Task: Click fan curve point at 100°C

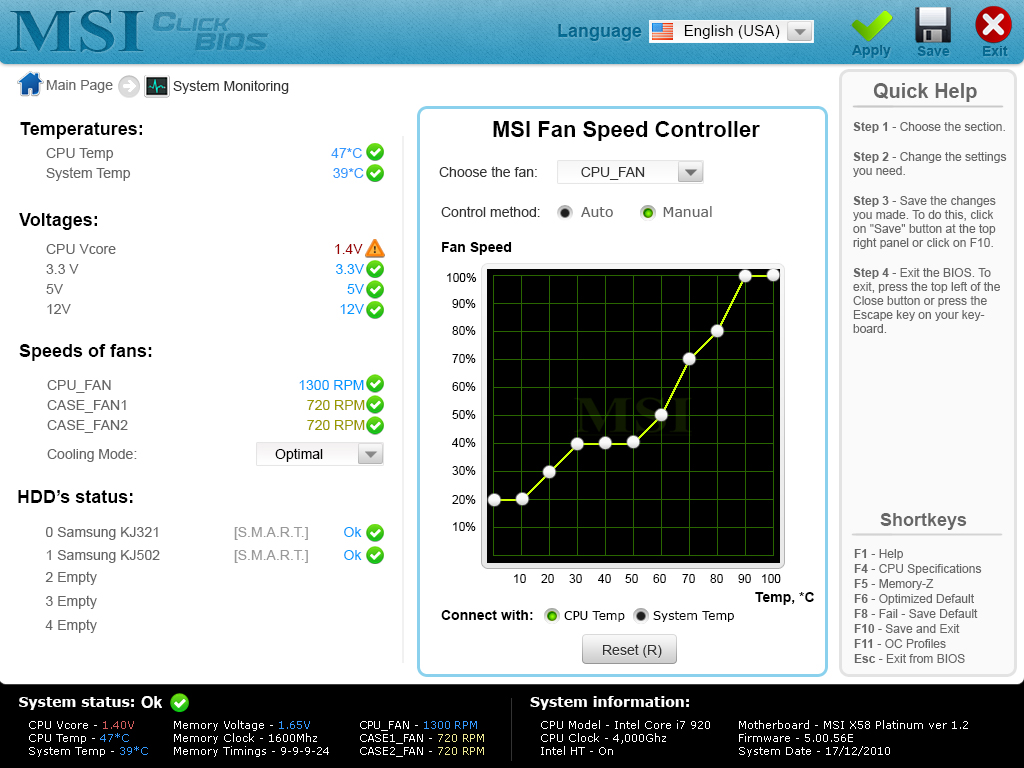Action: [x=773, y=276]
